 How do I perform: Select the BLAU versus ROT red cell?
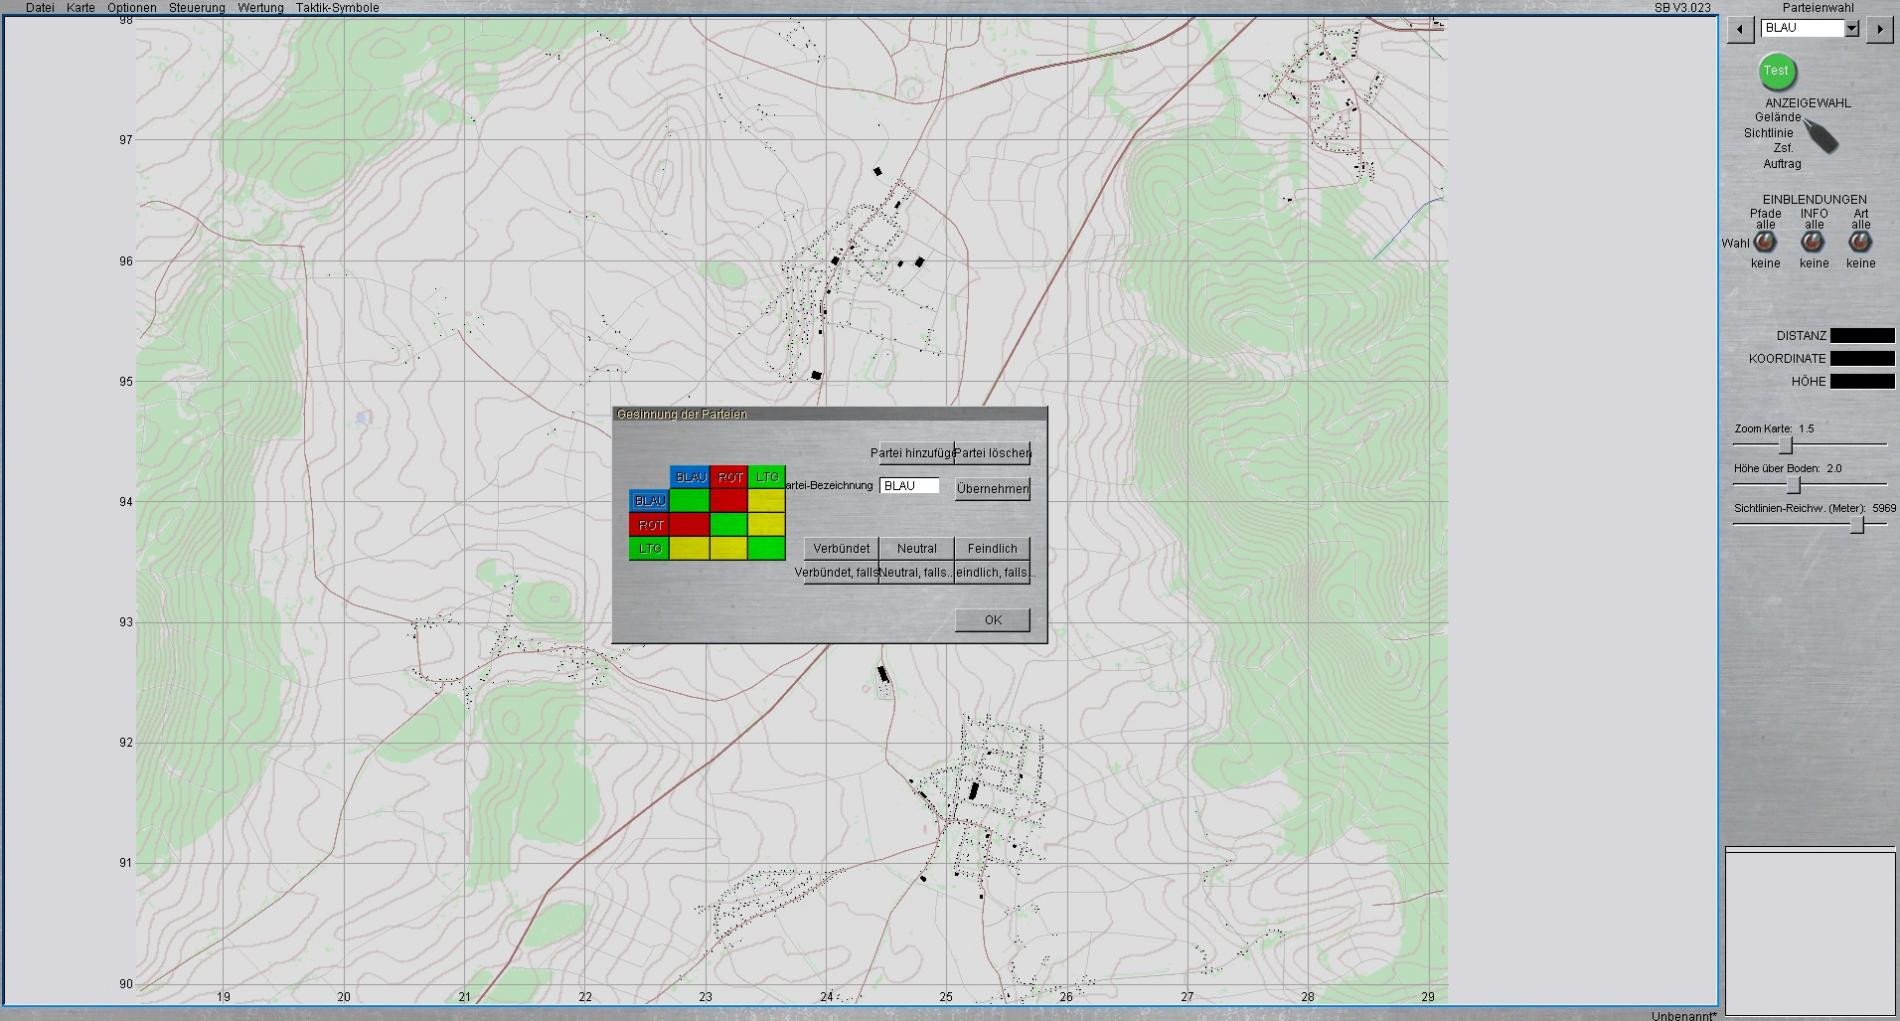pyautogui.click(x=729, y=500)
